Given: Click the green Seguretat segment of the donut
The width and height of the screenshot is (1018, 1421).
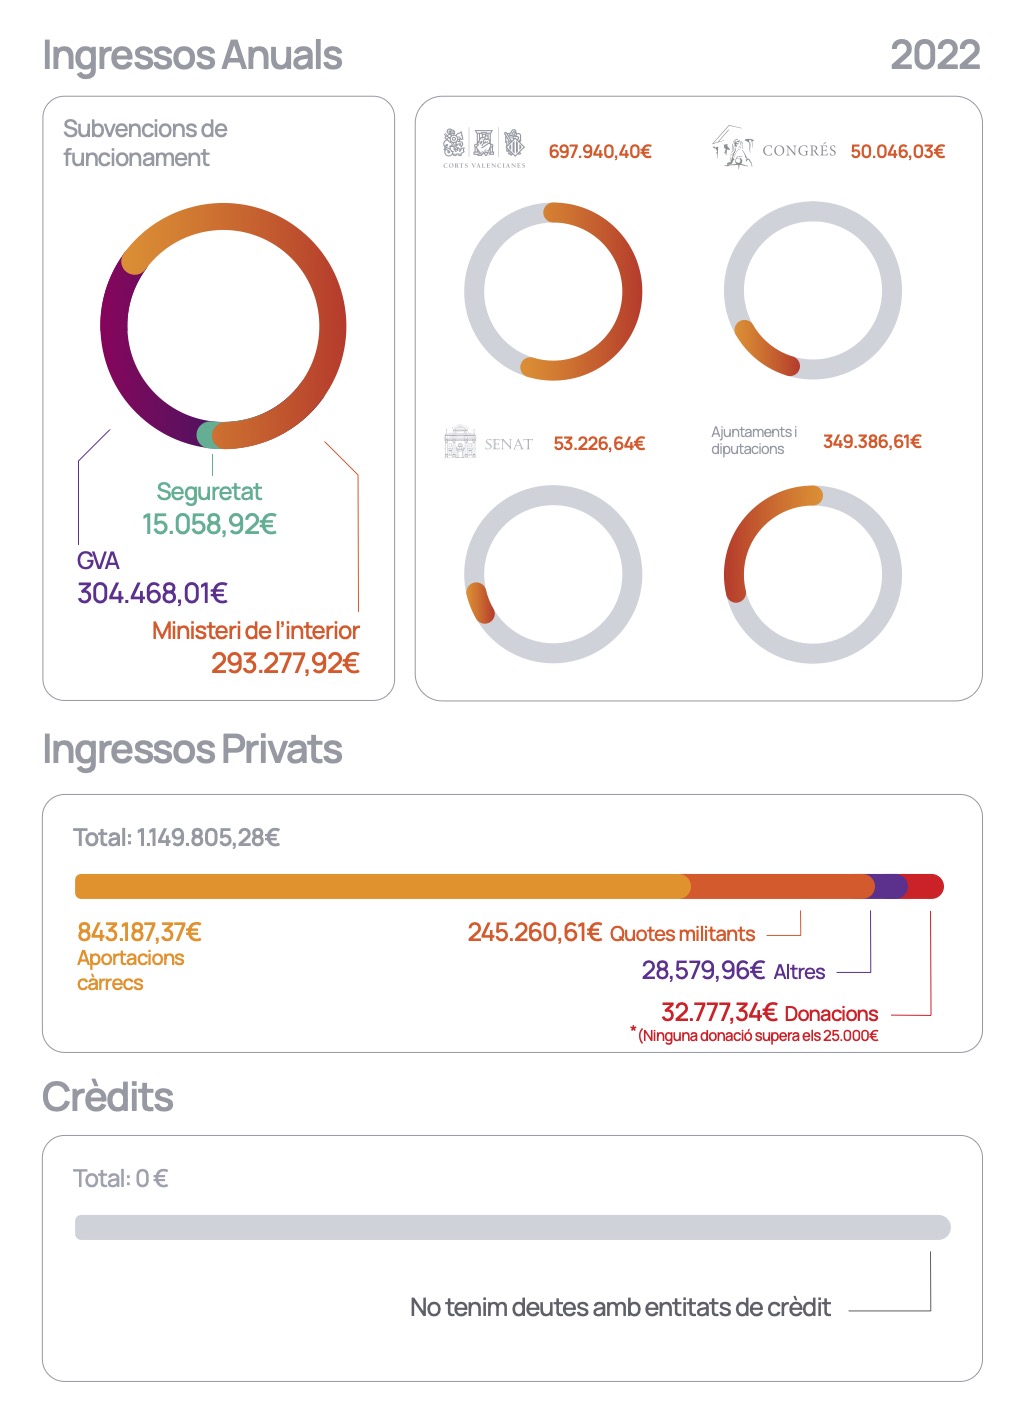Looking at the screenshot, I should [208, 434].
